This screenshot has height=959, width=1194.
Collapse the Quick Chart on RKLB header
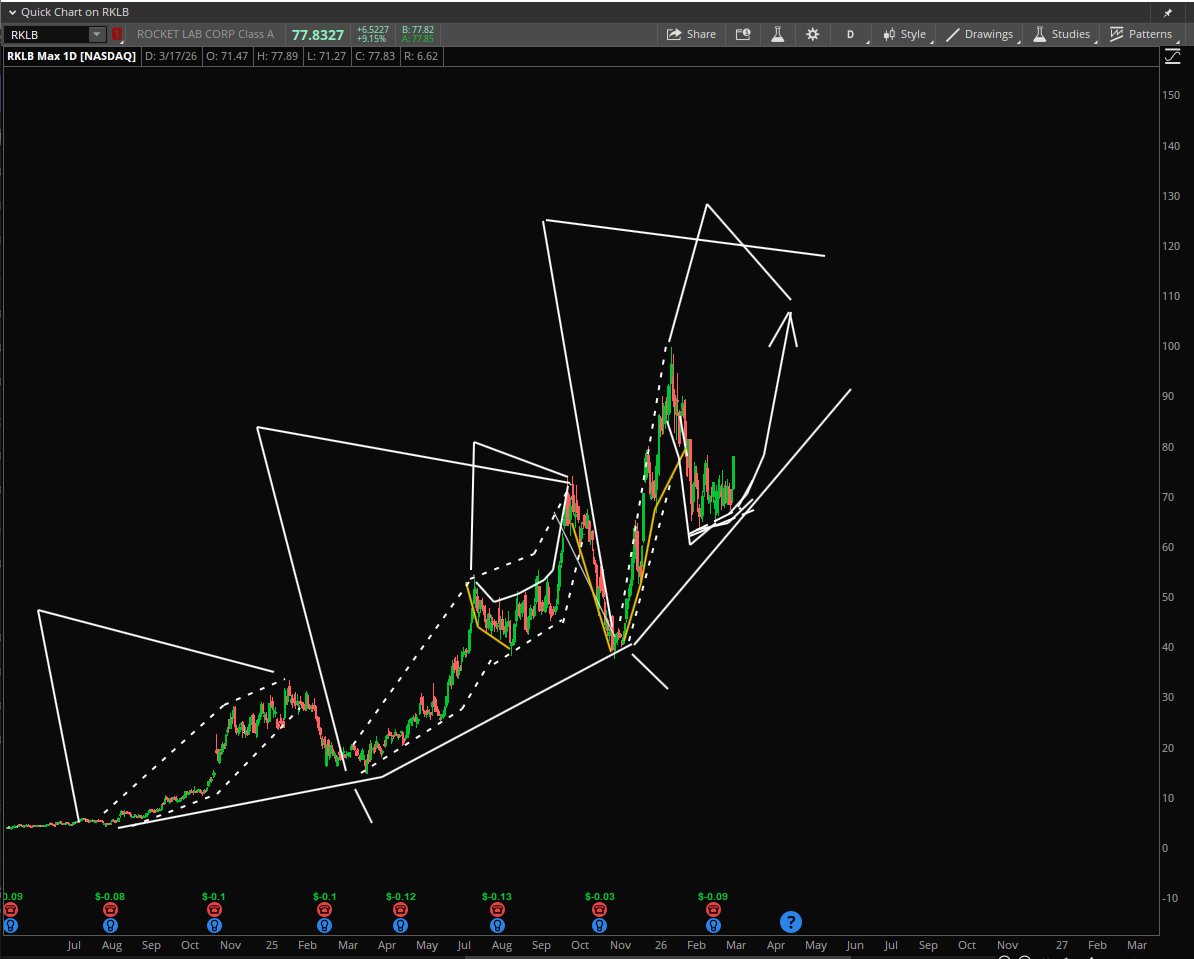[12, 11]
